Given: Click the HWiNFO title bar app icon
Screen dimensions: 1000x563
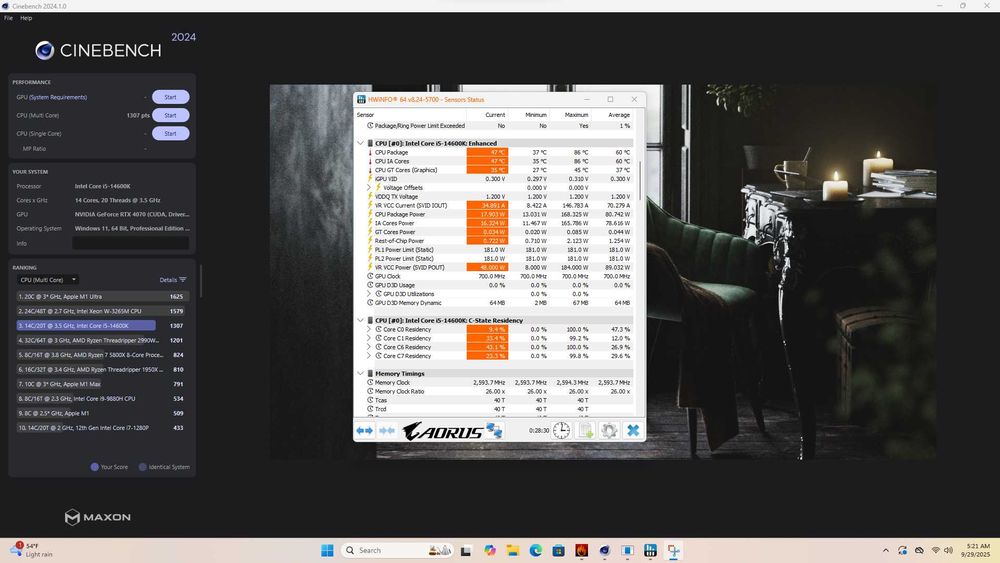Looking at the screenshot, I should (361, 99).
